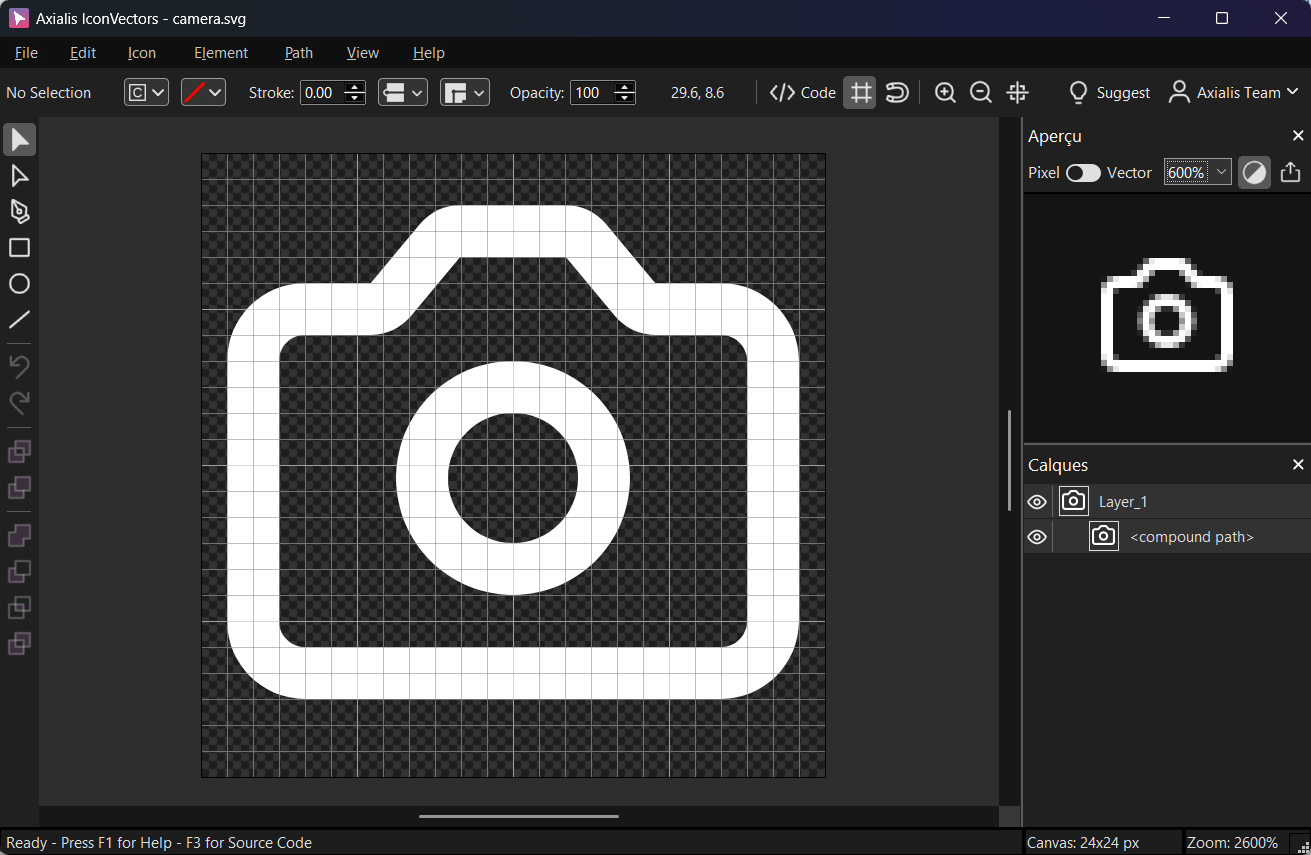Open the stroke color dropdown

point(203,93)
